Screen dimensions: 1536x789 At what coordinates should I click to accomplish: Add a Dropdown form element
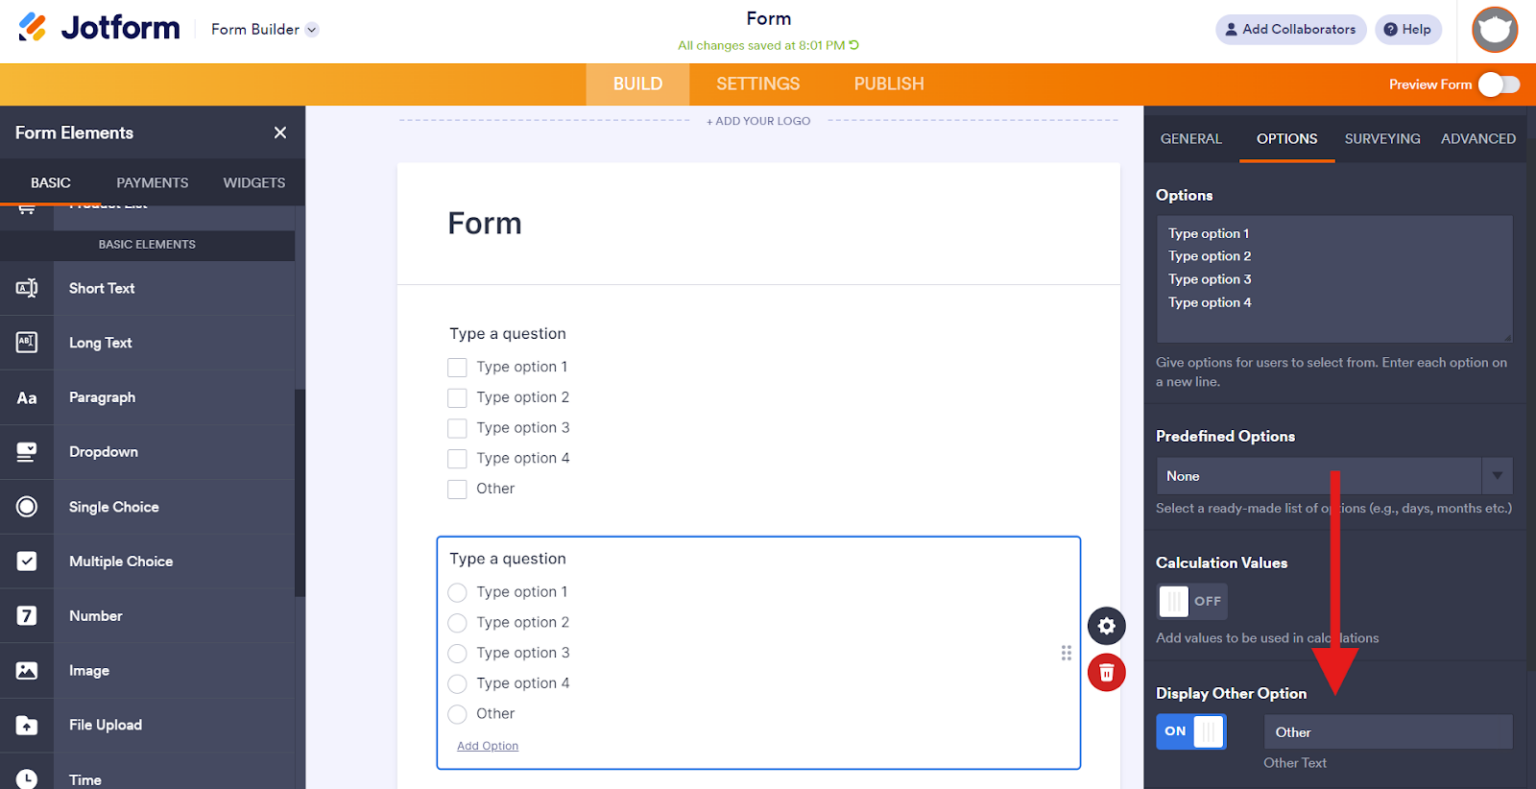pos(103,451)
